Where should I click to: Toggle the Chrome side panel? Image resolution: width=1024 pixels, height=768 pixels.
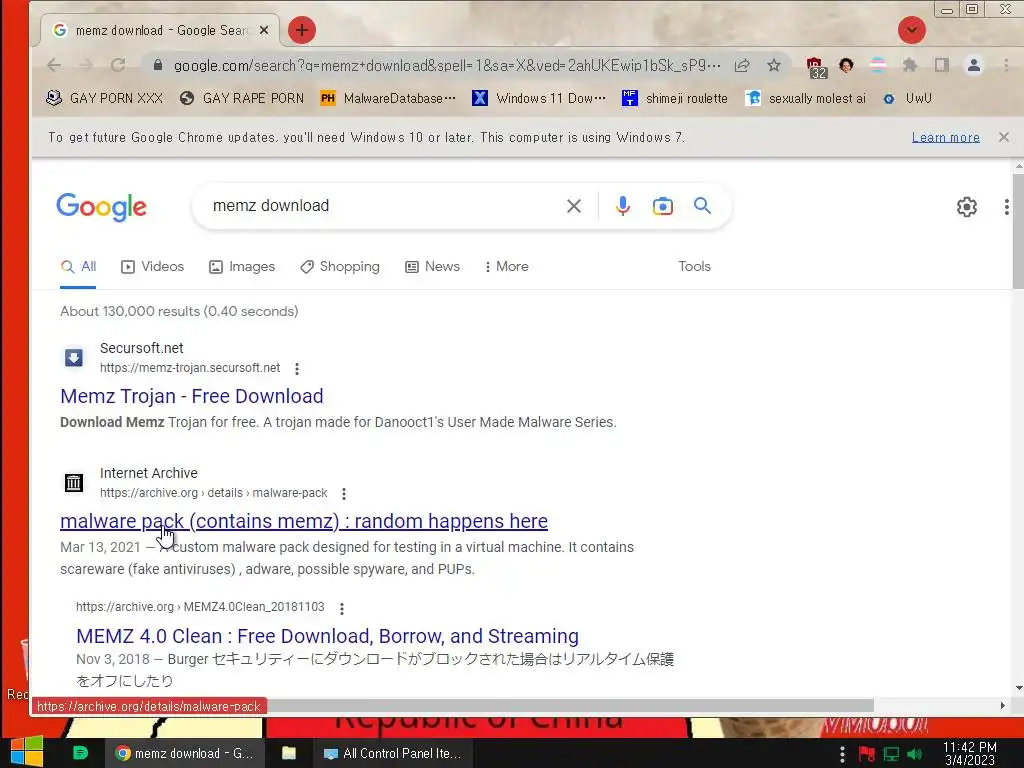tap(942, 65)
